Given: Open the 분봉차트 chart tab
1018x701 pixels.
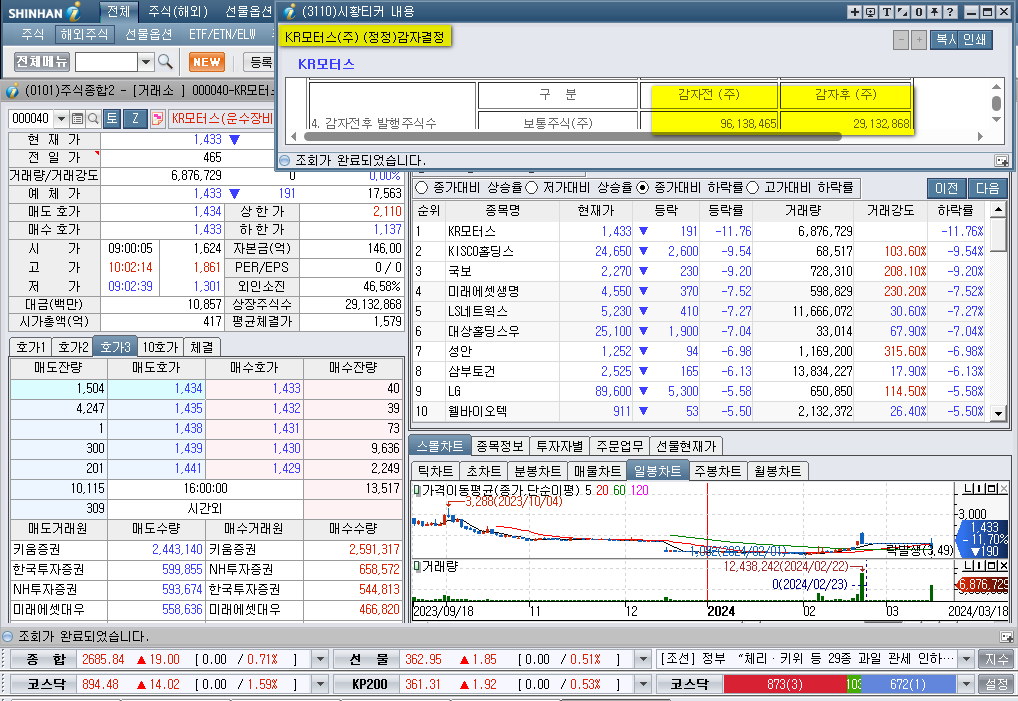Looking at the screenshot, I should 537,471.
